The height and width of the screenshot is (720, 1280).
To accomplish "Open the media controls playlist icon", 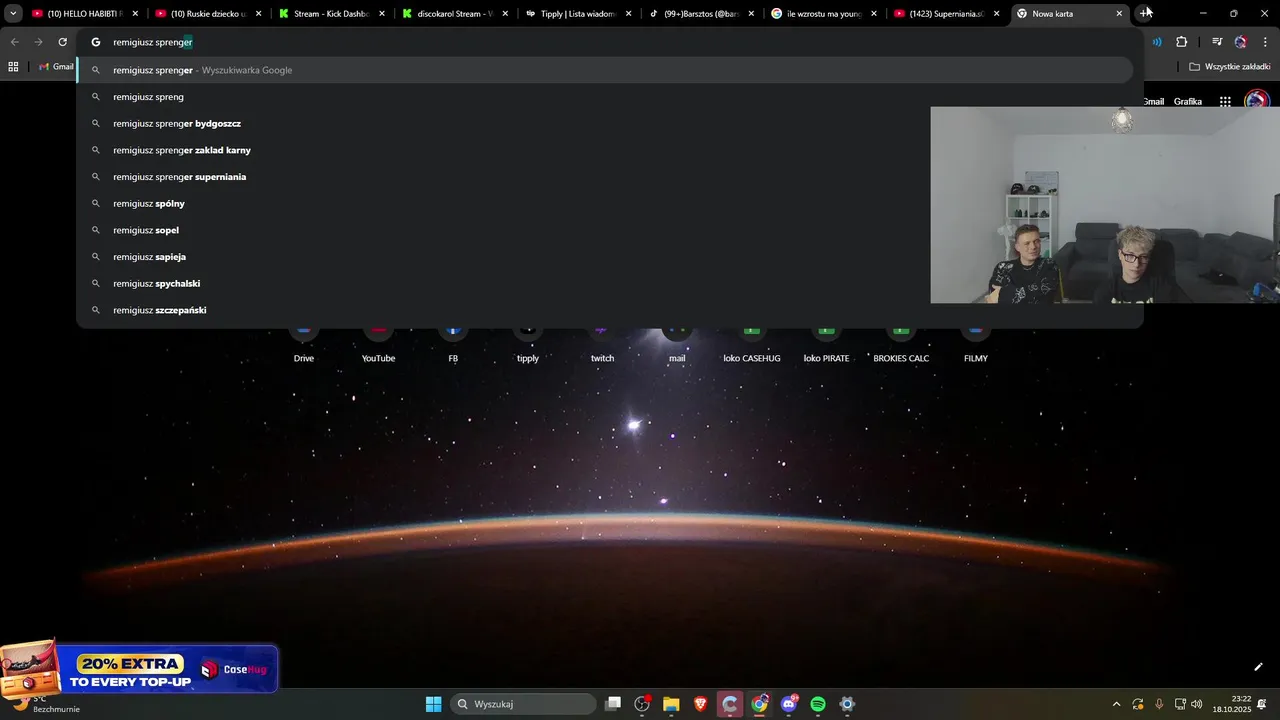I will pyautogui.click(x=1217, y=42).
